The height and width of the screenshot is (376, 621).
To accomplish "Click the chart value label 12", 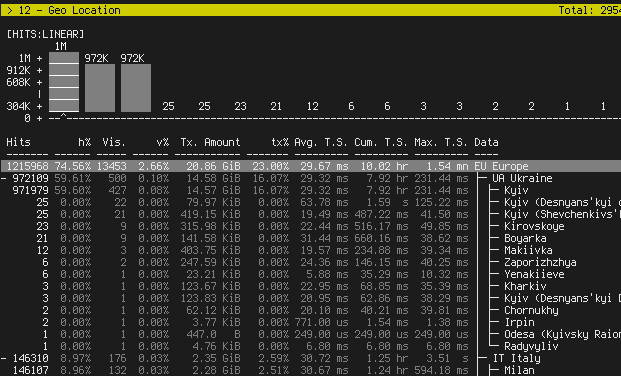I will pos(312,107).
